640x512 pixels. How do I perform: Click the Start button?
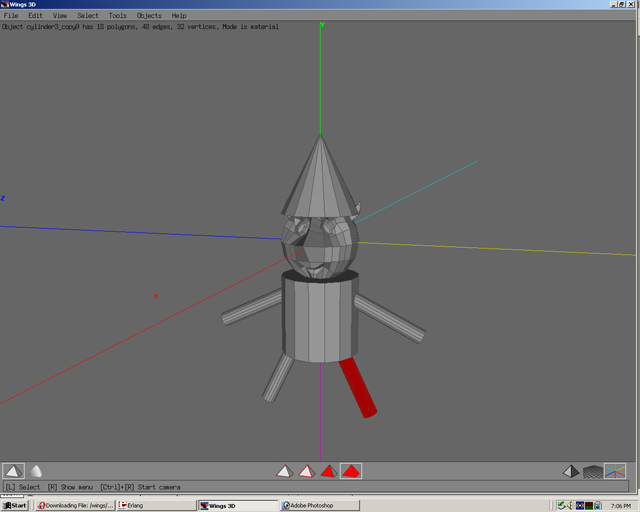point(15,505)
